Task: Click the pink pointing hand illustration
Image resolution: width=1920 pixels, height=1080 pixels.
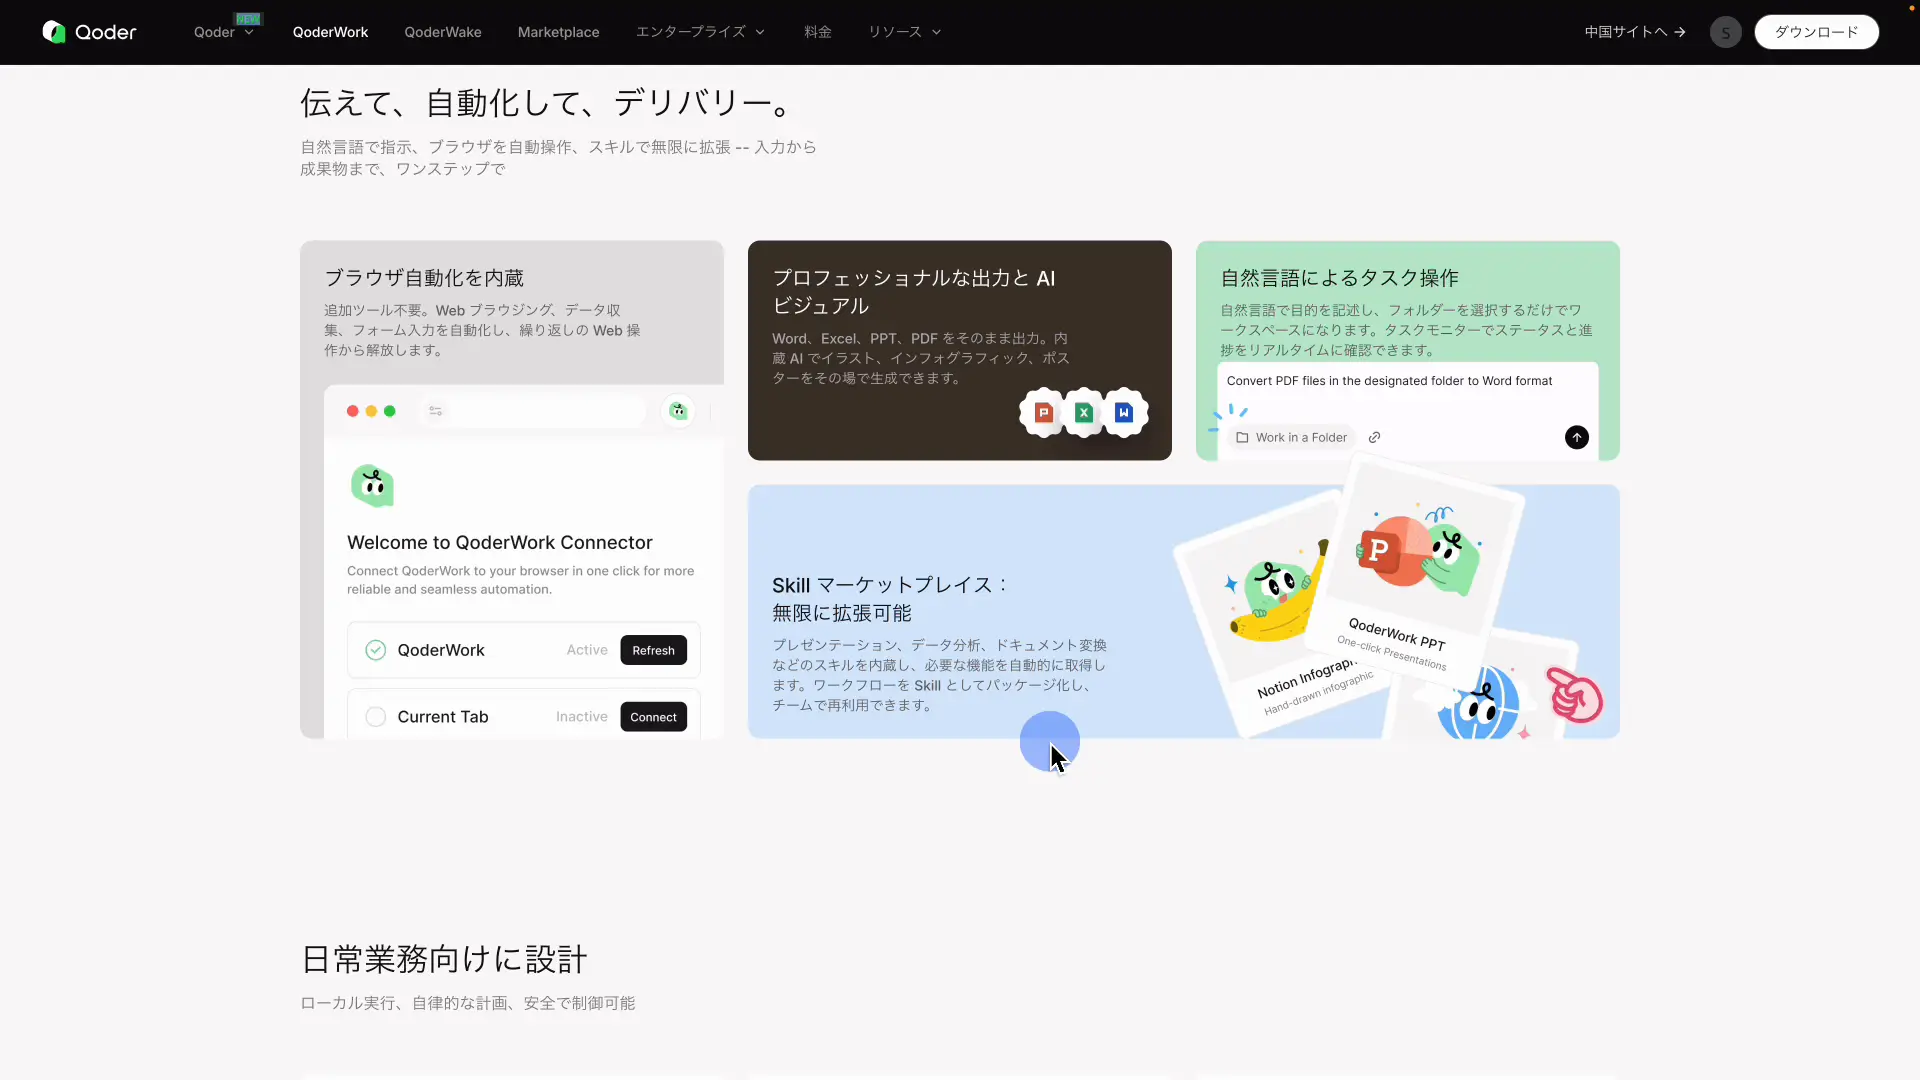Action: point(1574,694)
